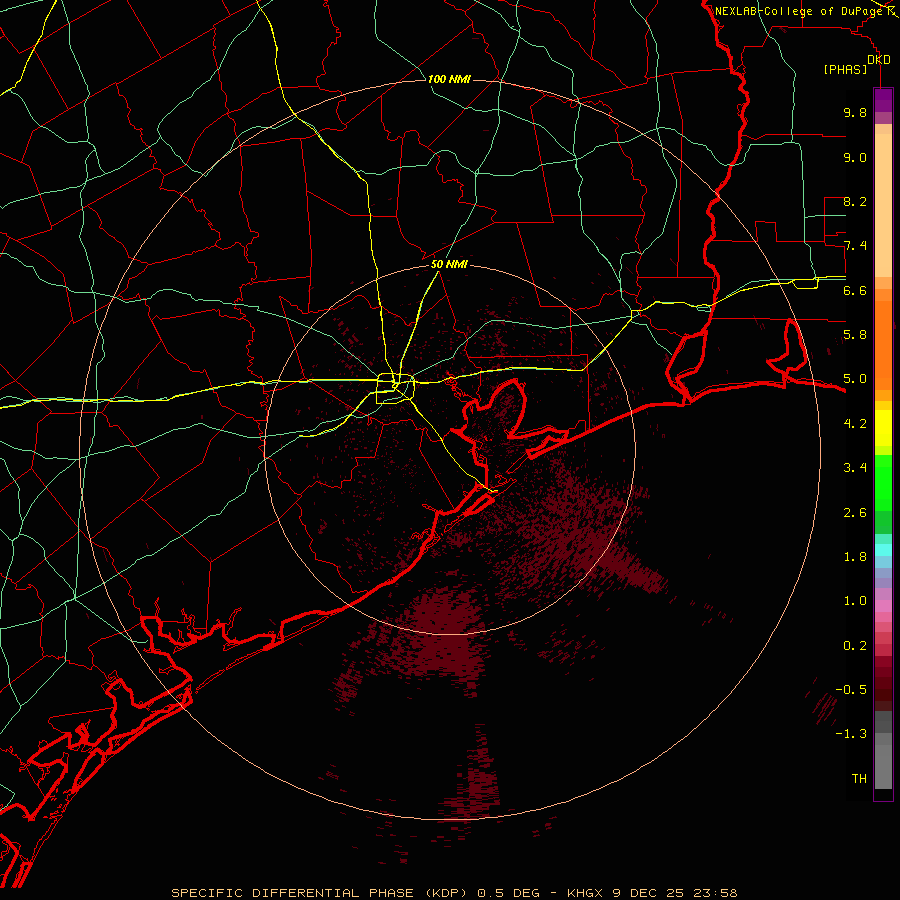The image size is (900, 900).
Task: Select the -0.5 scale value
Action: [x=851, y=690]
